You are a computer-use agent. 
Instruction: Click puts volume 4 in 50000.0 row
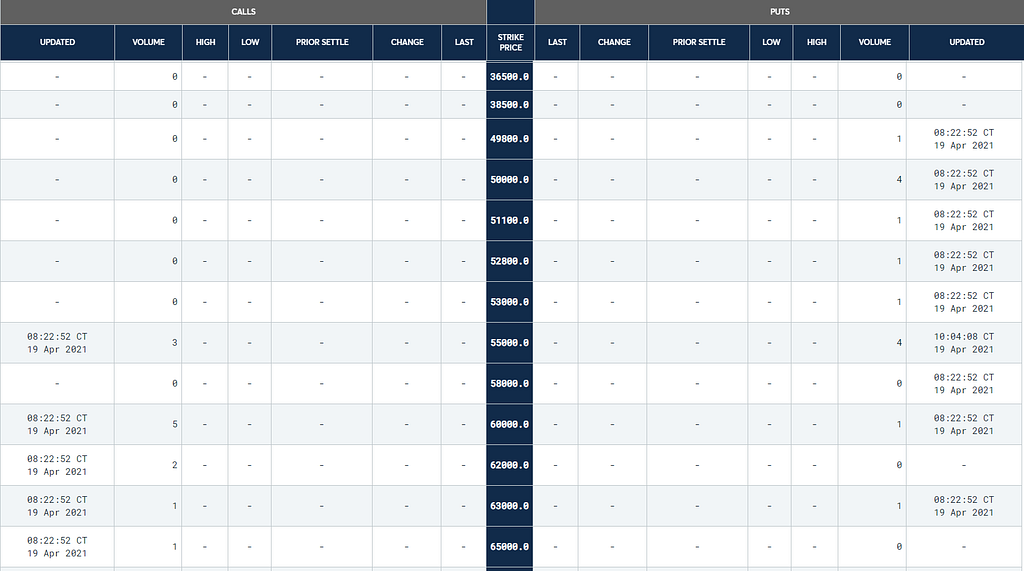point(899,180)
